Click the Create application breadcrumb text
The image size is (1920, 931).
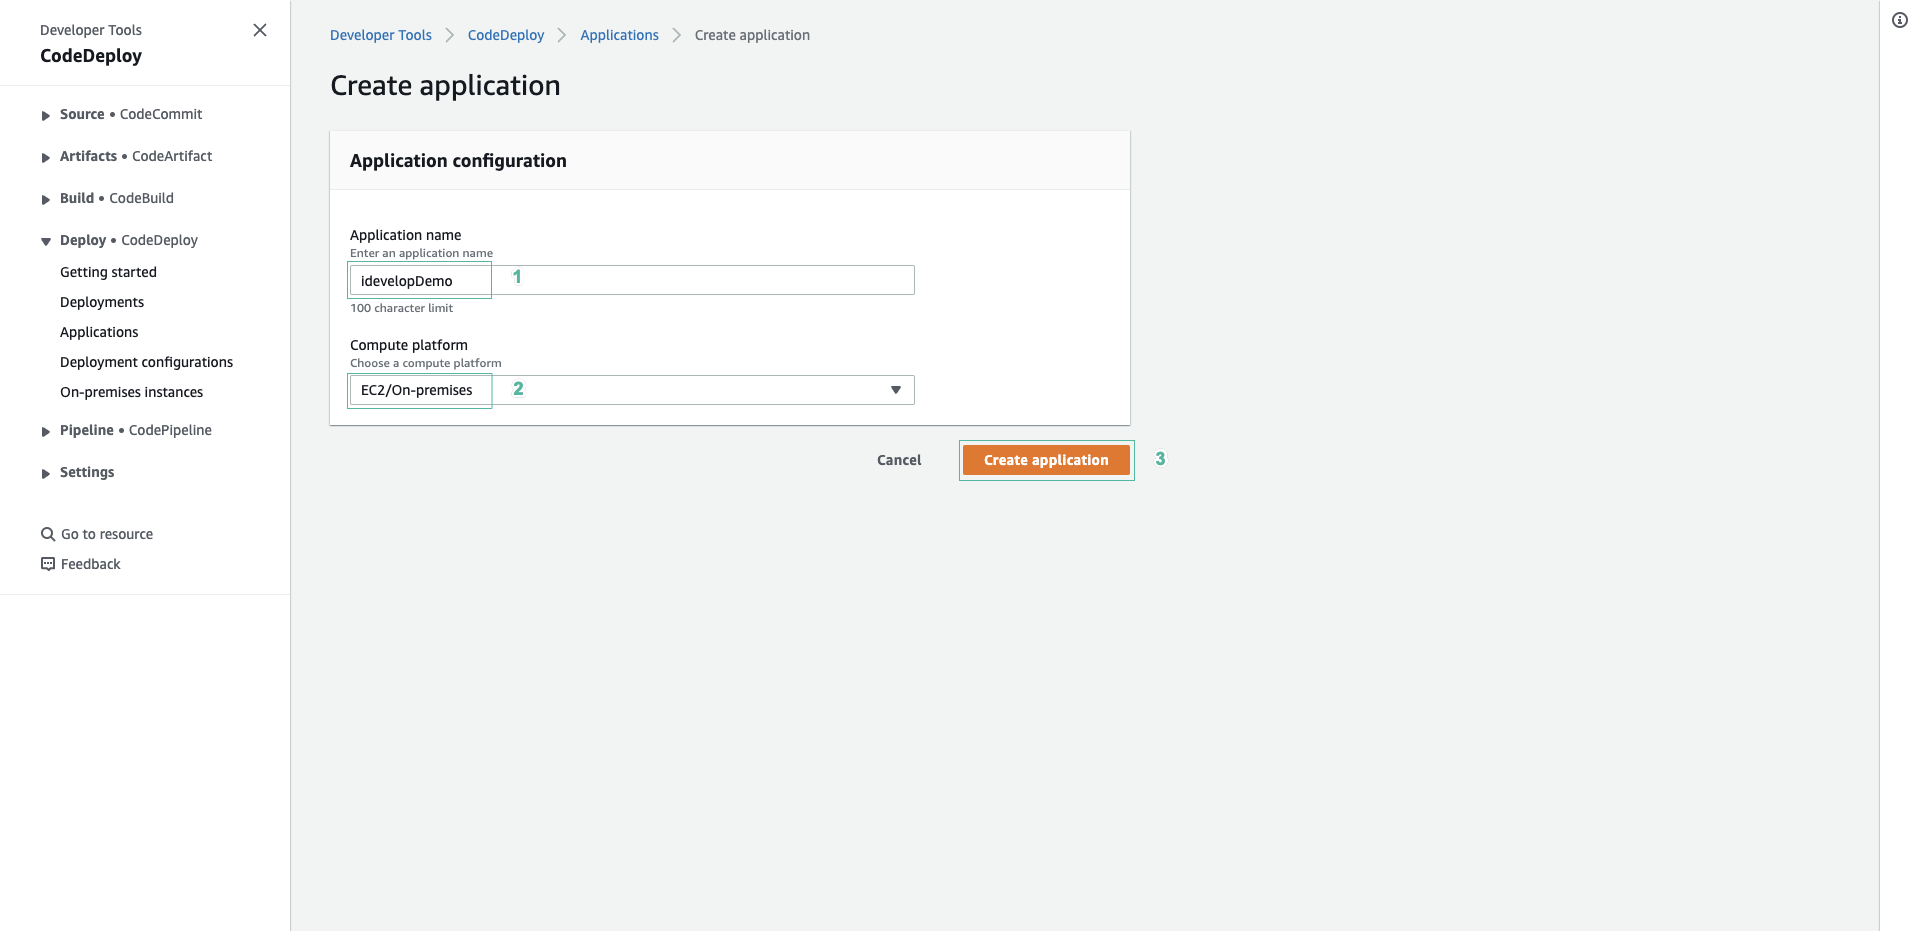[x=752, y=35]
